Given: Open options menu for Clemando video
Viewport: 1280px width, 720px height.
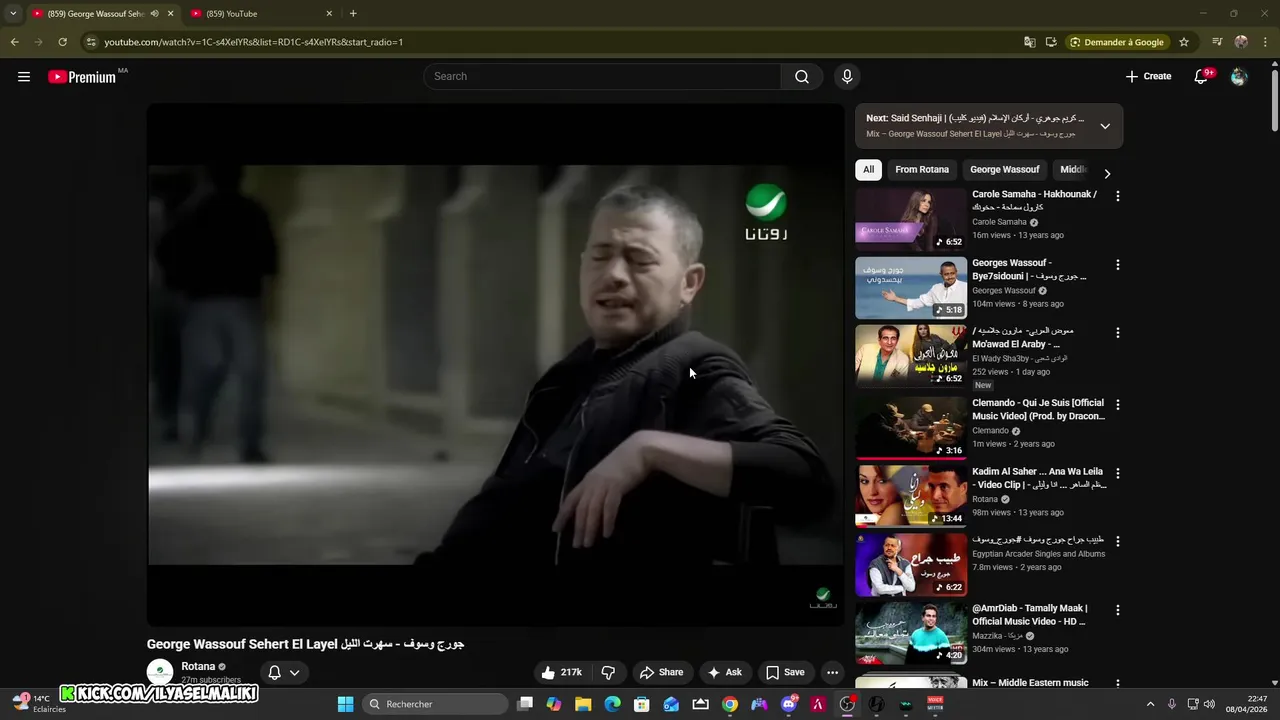Looking at the screenshot, I should coord(1118,405).
